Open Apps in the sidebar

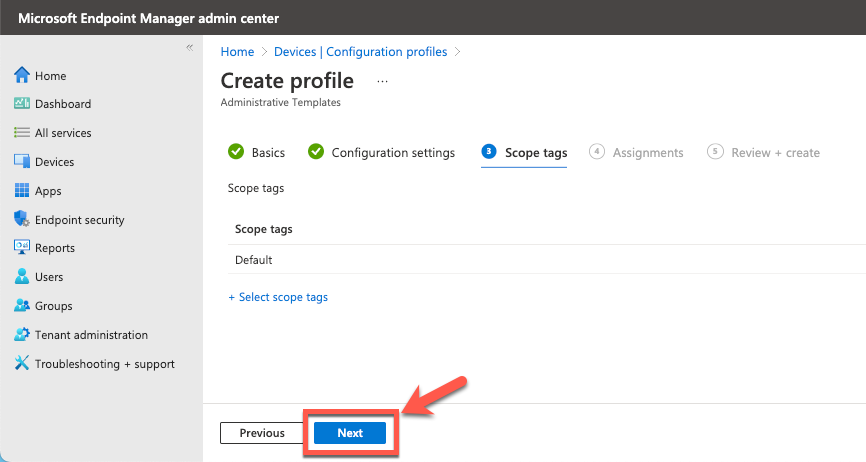[x=48, y=191]
